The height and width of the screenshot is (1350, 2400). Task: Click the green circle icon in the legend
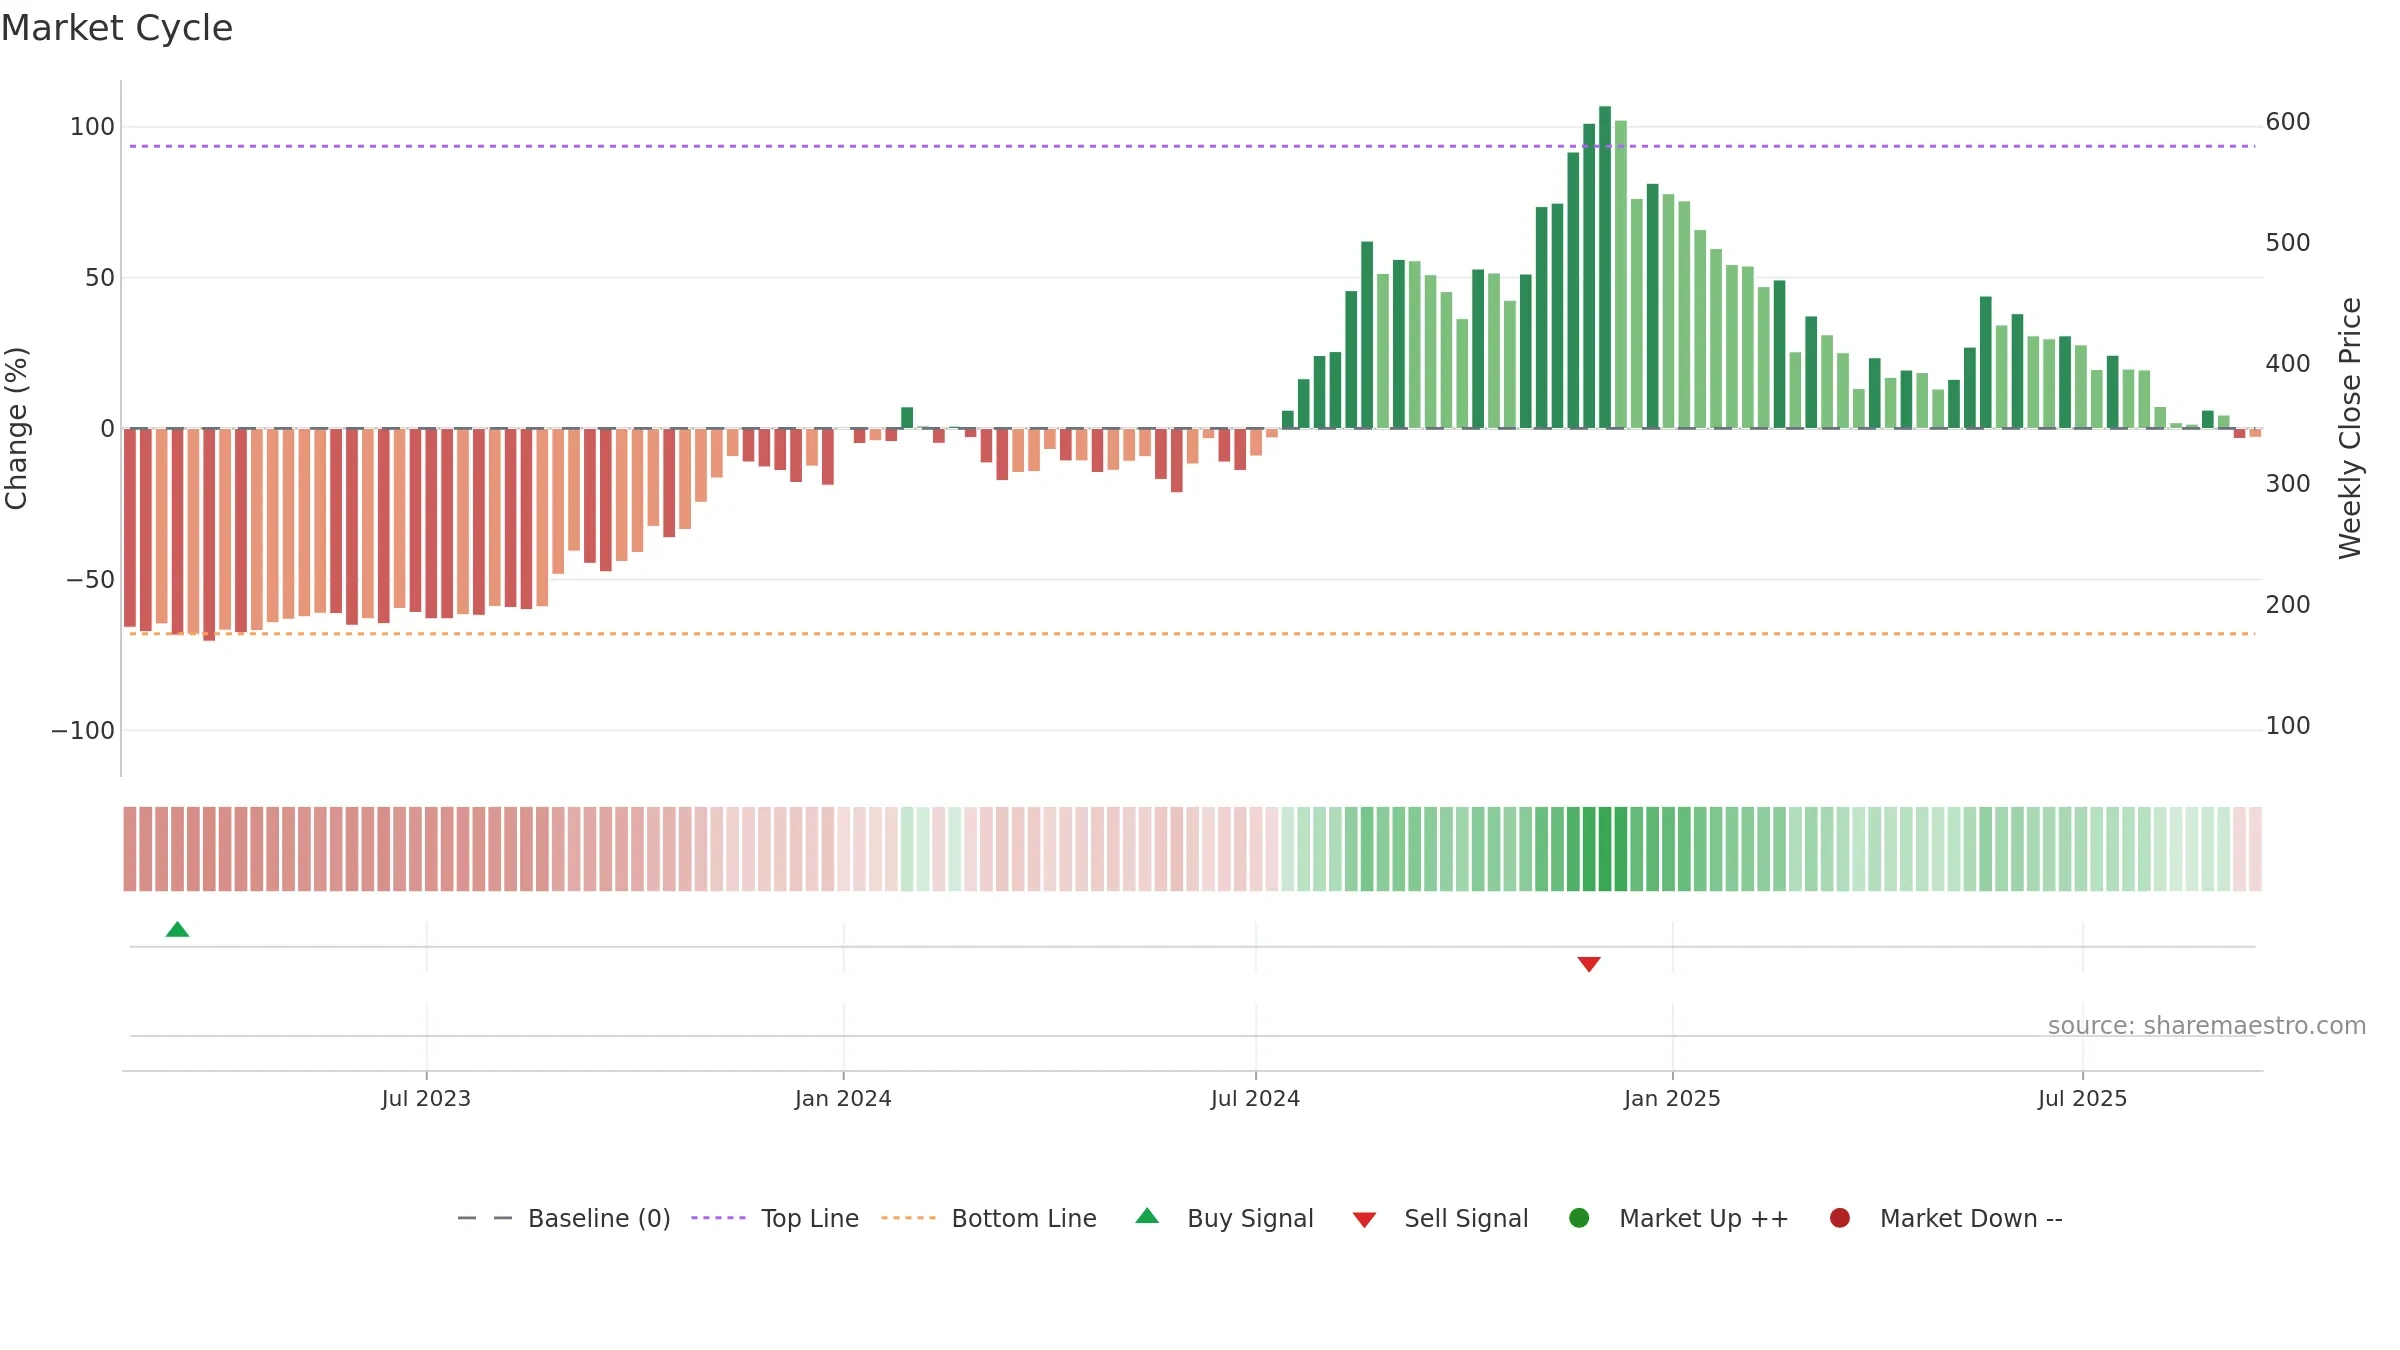coord(1579,1218)
